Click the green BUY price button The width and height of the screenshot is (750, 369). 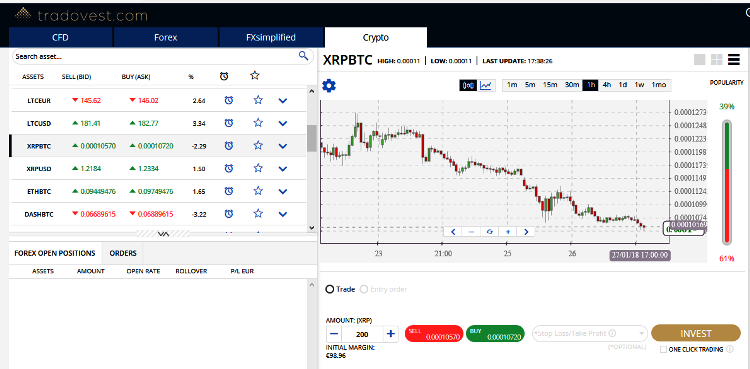(496, 334)
